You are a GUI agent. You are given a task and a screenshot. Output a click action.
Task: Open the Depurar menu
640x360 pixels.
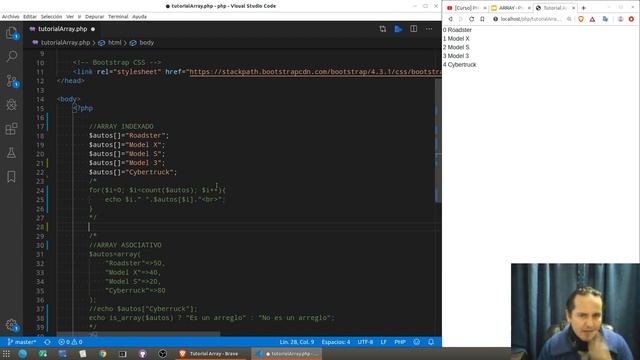point(95,17)
